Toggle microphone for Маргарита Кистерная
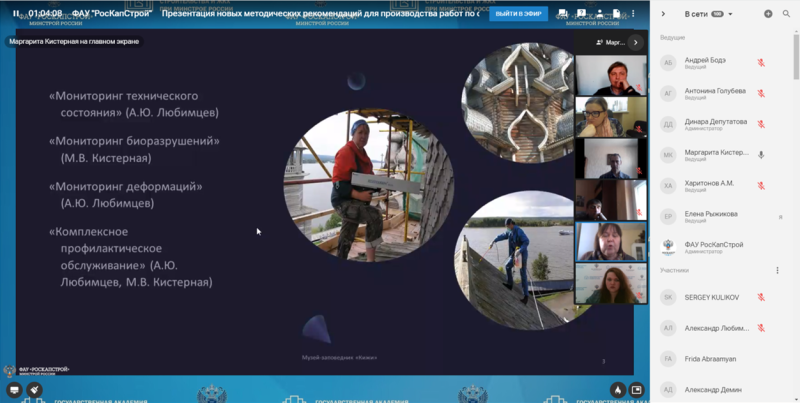Viewport: 800px width, 403px height. coord(761,155)
